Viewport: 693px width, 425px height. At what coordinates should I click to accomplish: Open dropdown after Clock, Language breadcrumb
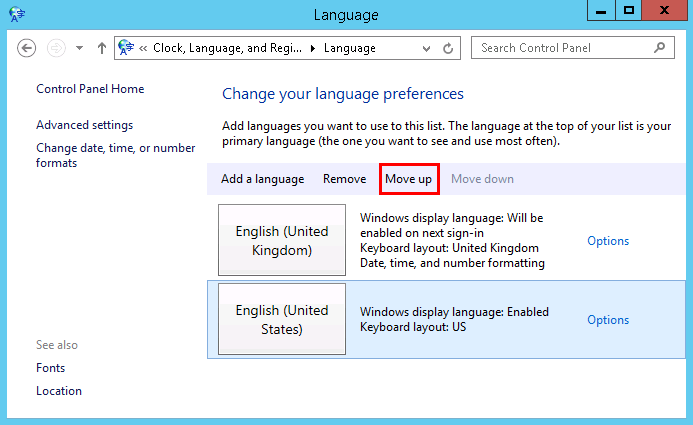click(x=313, y=48)
